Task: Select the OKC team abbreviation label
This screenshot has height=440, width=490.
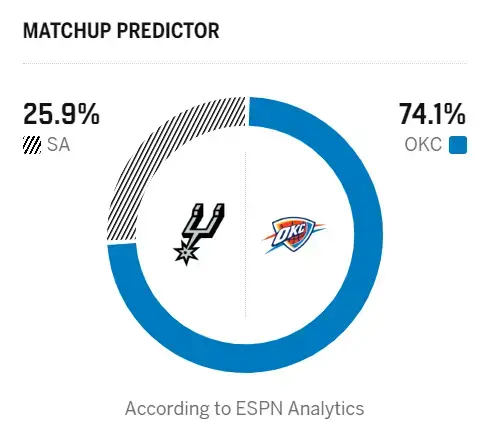Action: click(423, 145)
